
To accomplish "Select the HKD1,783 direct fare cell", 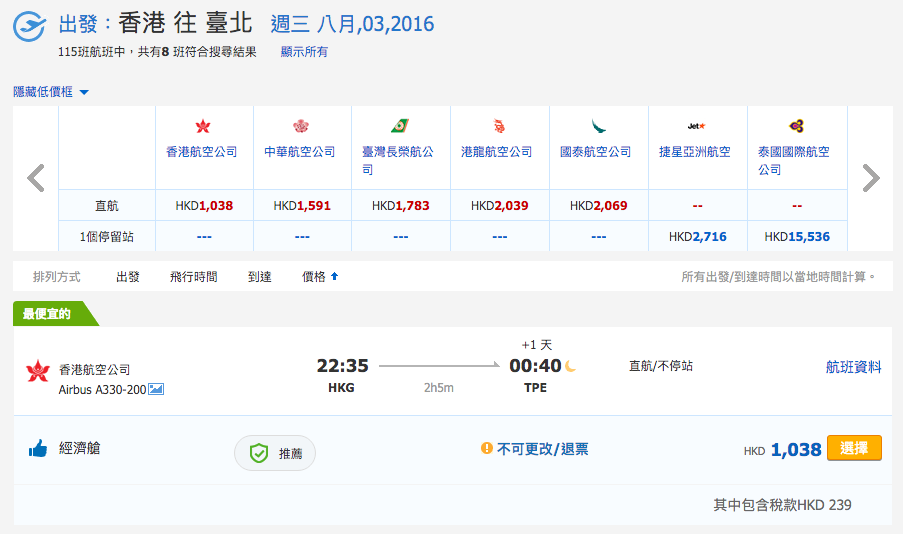I will click(401, 206).
